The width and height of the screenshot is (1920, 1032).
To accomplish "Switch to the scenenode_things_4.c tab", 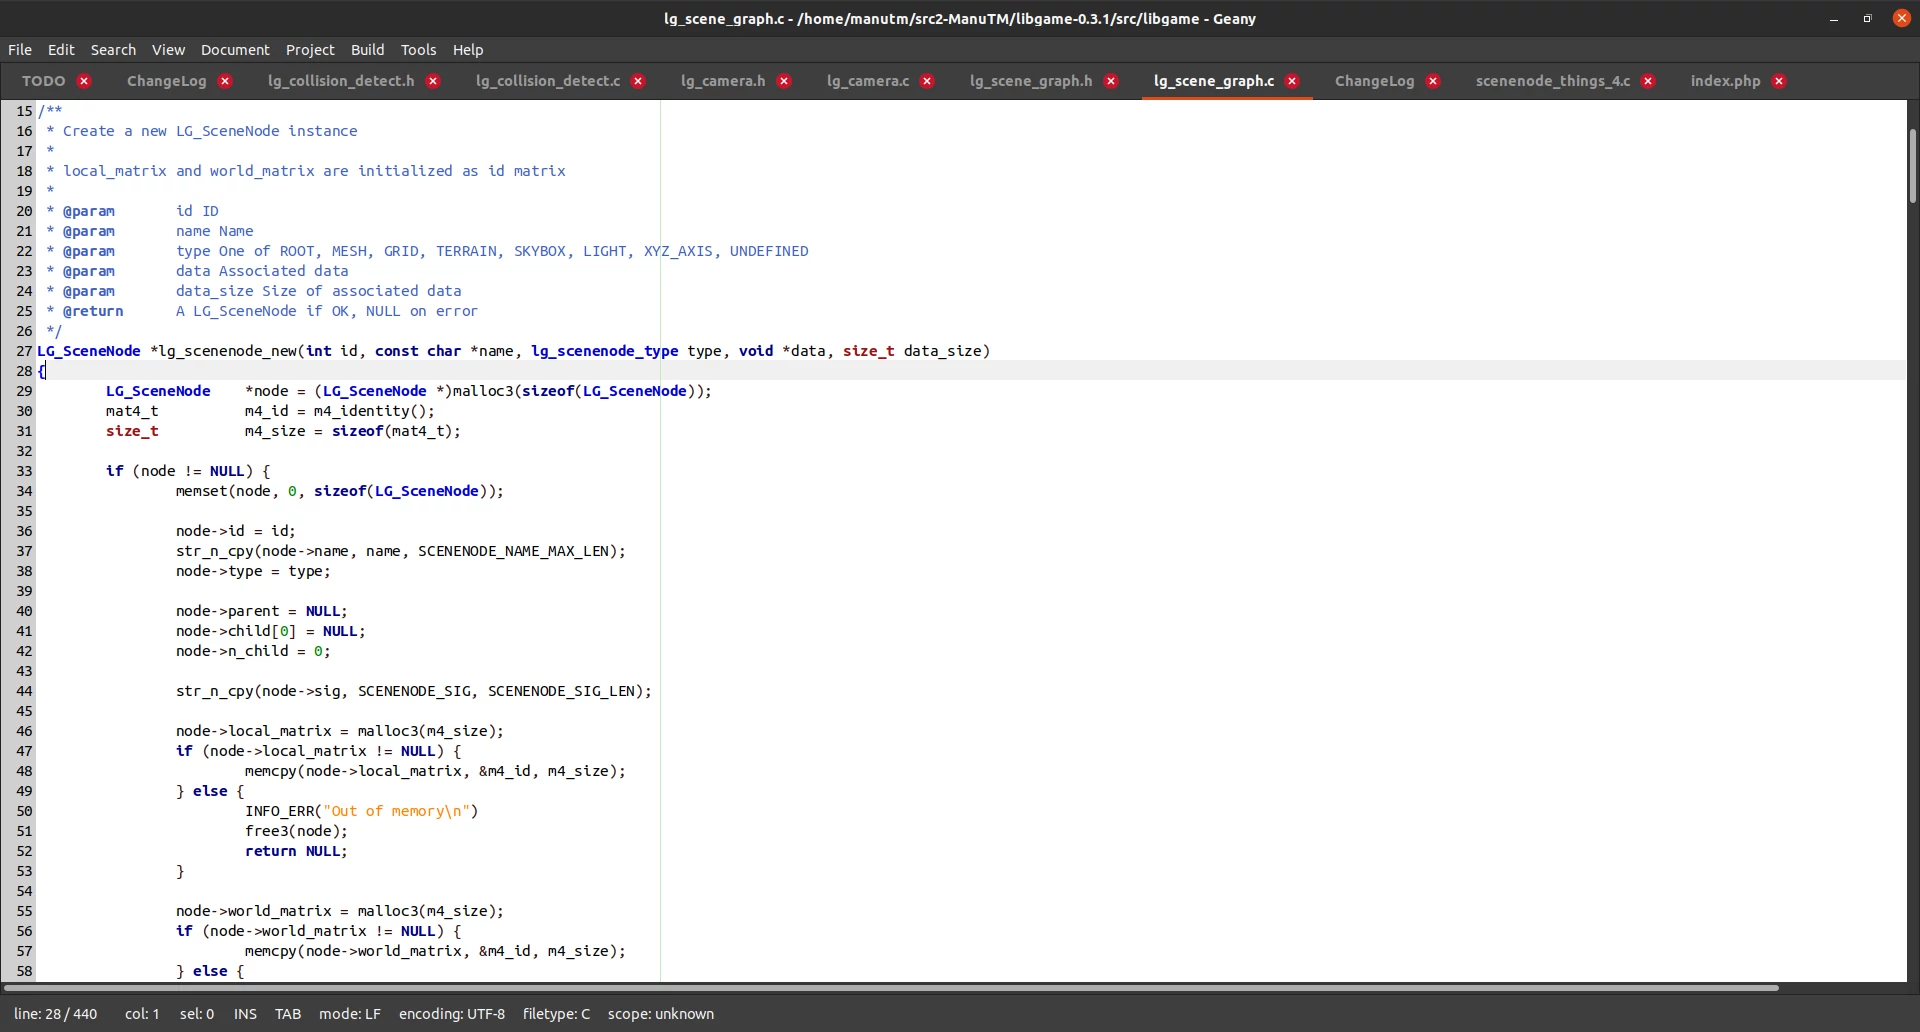I will (x=1553, y=81).
